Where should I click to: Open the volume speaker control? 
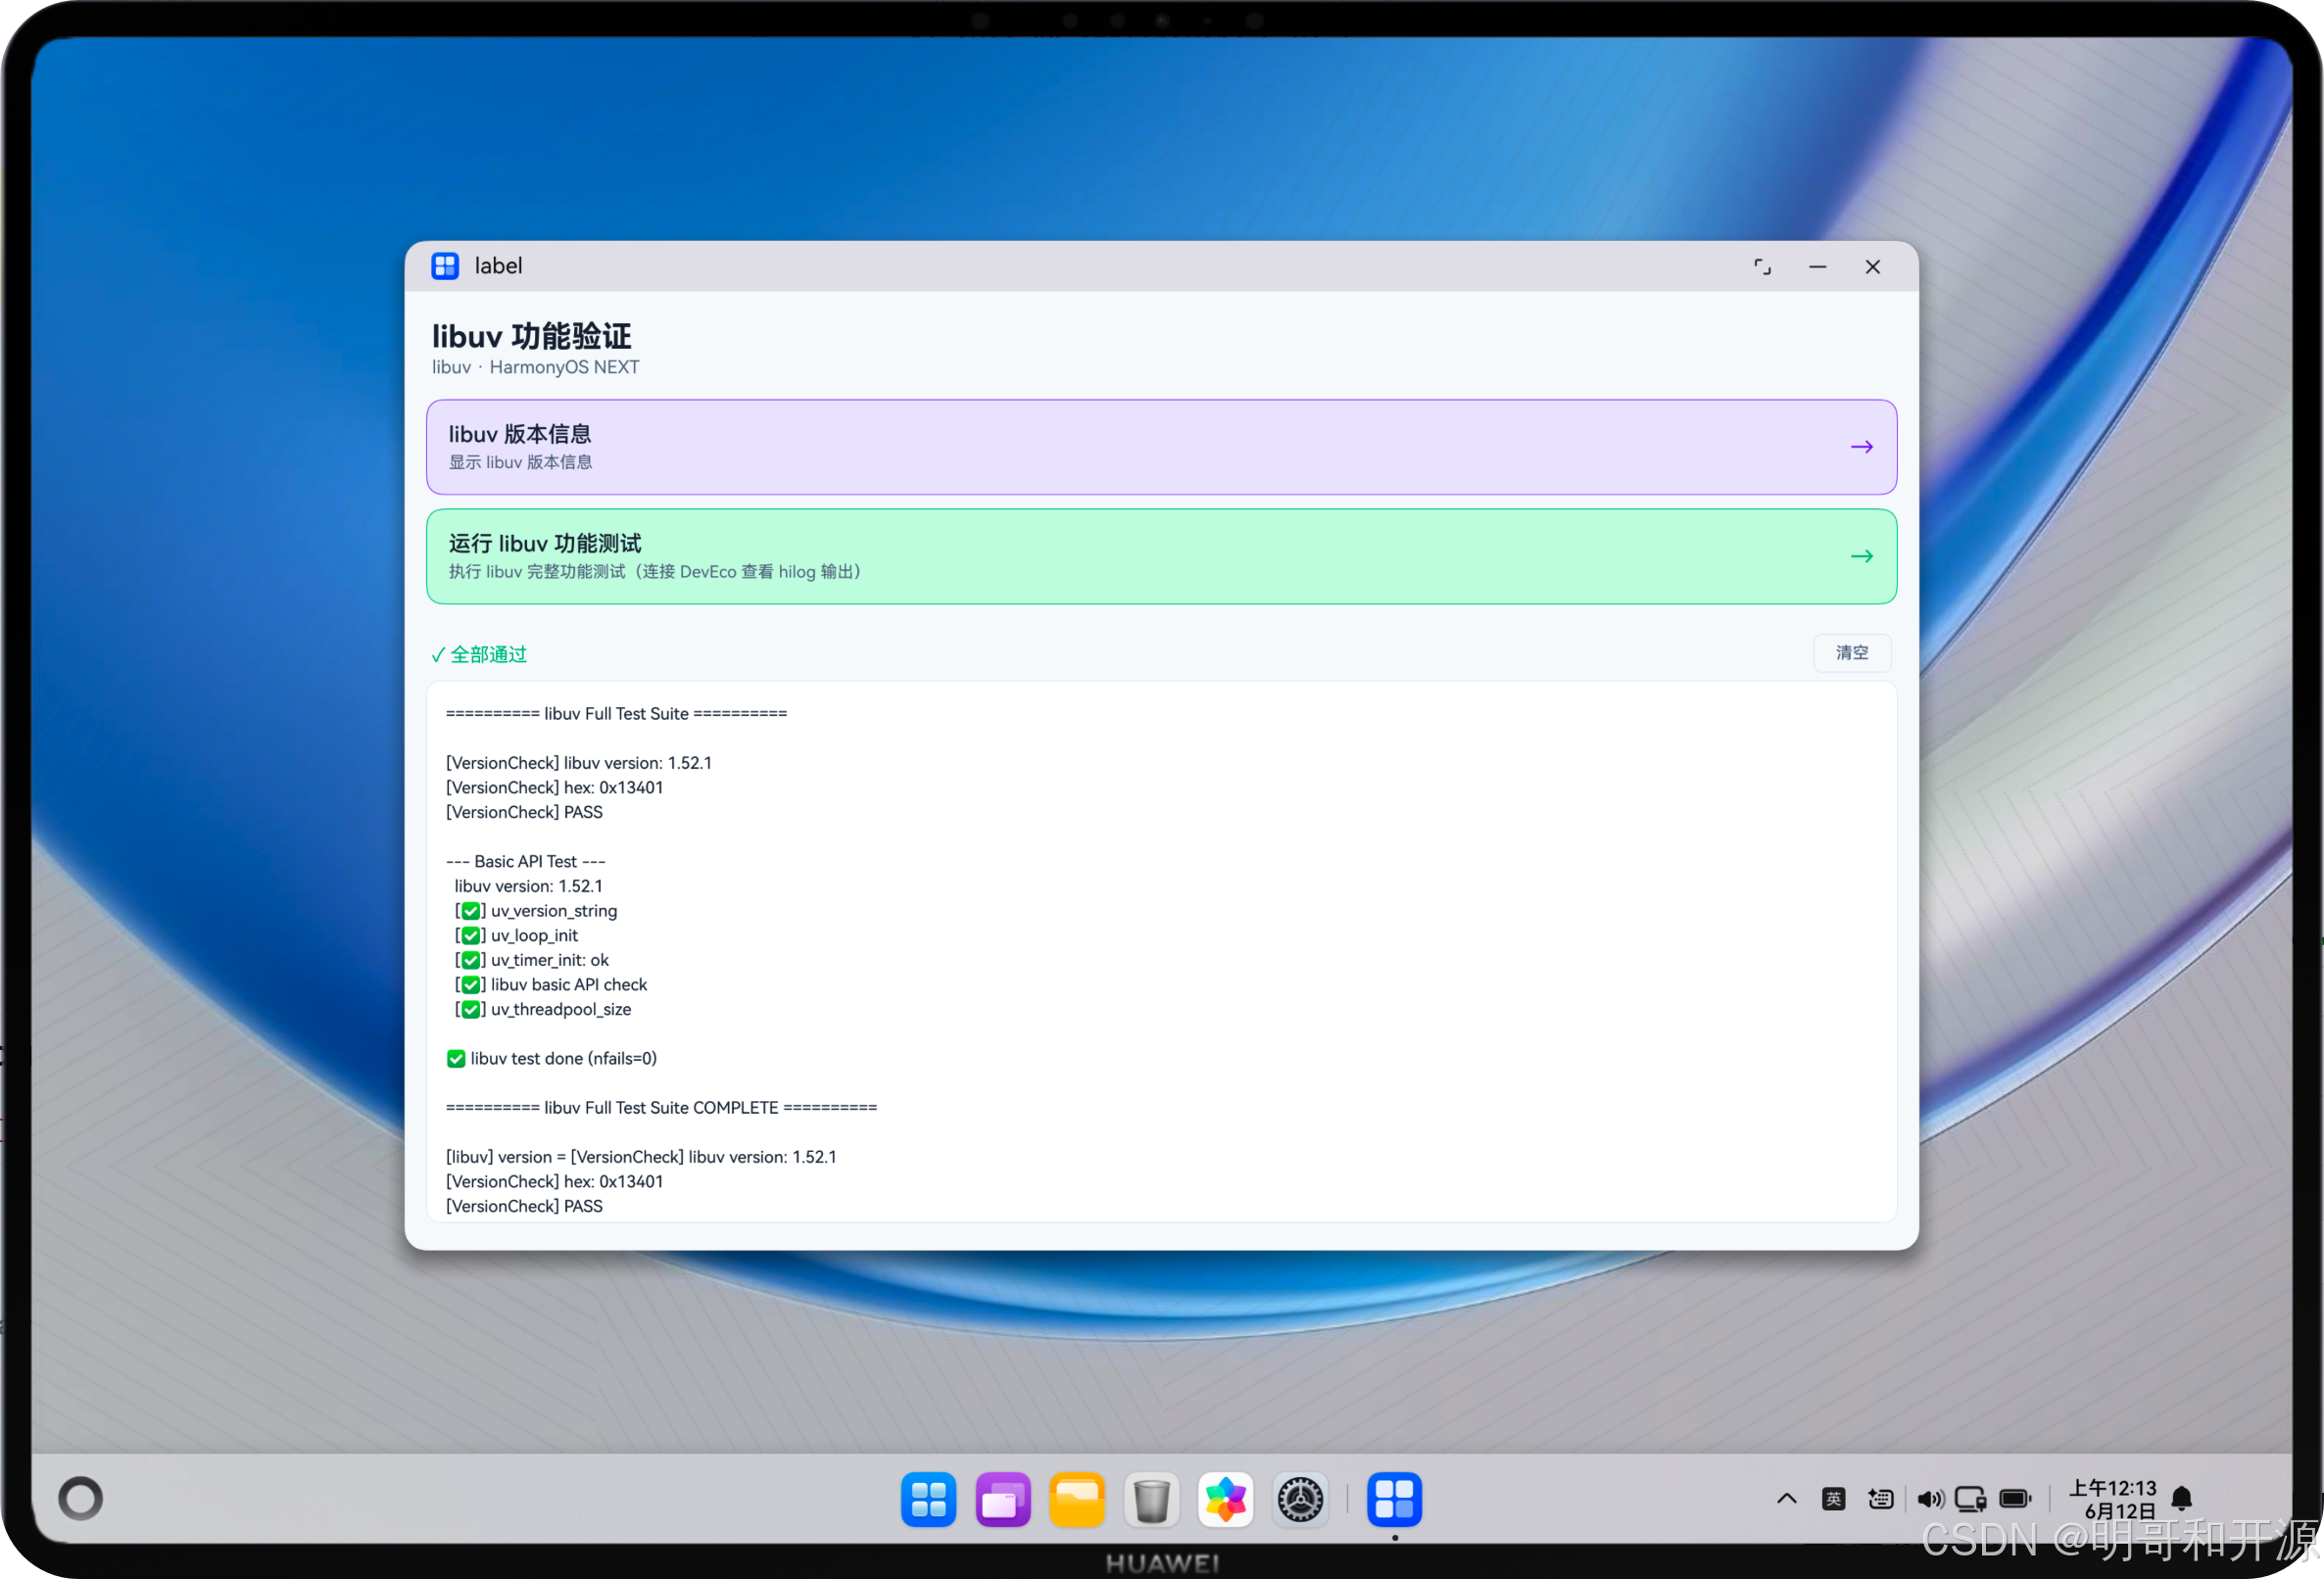point(1930,1498)
